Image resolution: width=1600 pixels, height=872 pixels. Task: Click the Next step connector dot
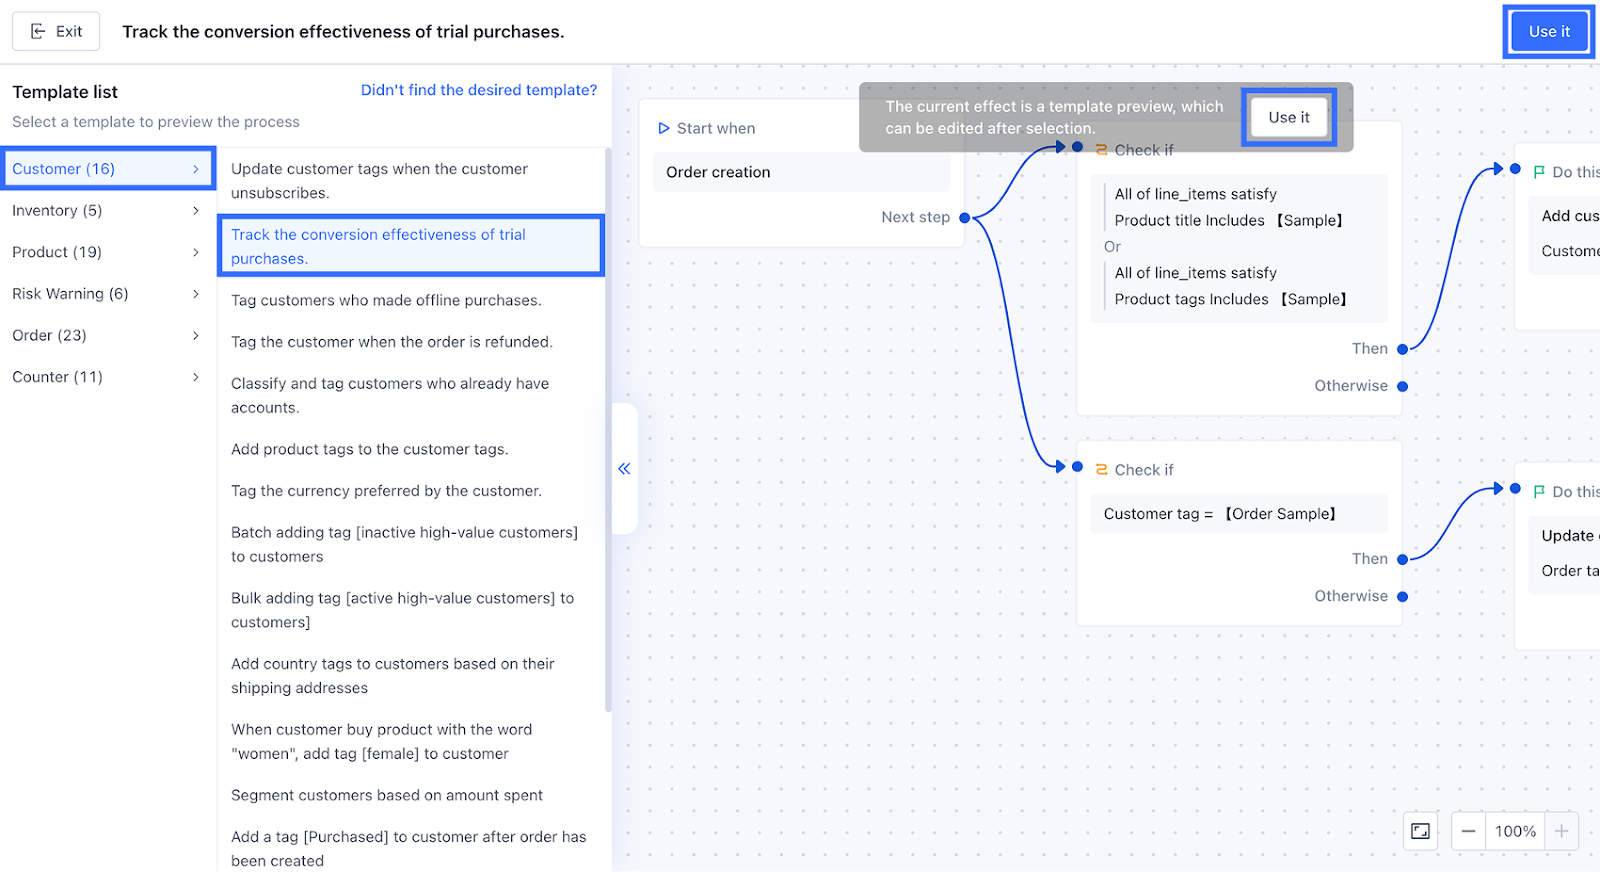click(964, 218)
